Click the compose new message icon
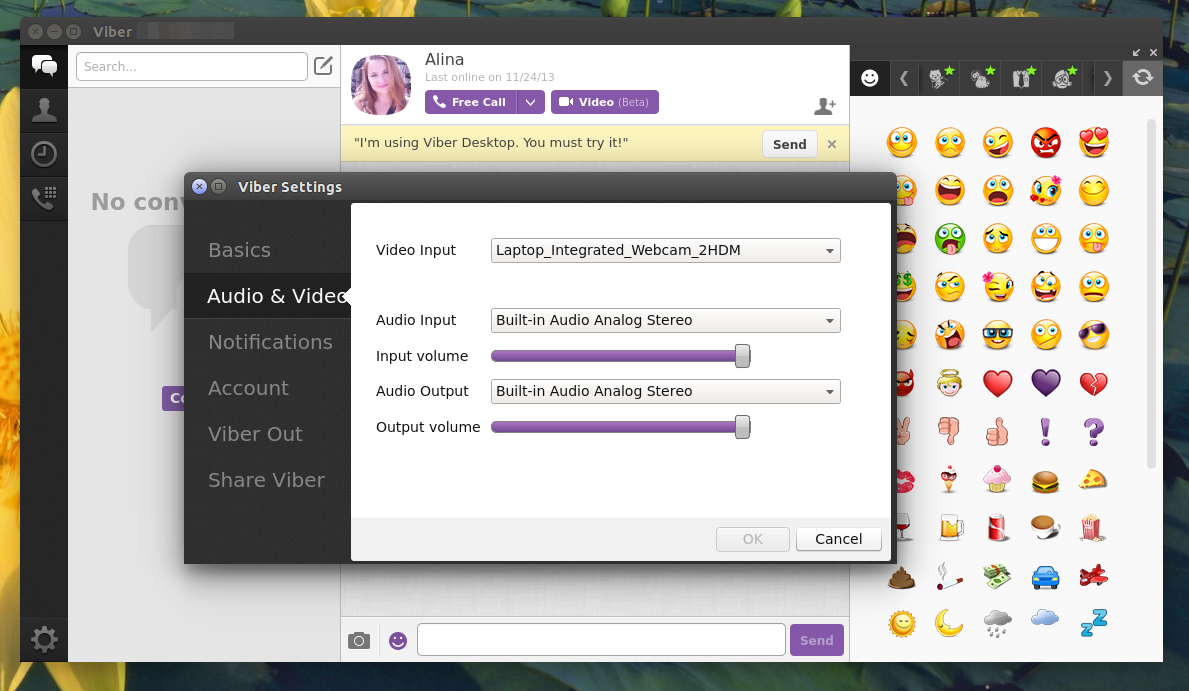This screenshot has width=1189, height=691. click(x=323, y=66)
